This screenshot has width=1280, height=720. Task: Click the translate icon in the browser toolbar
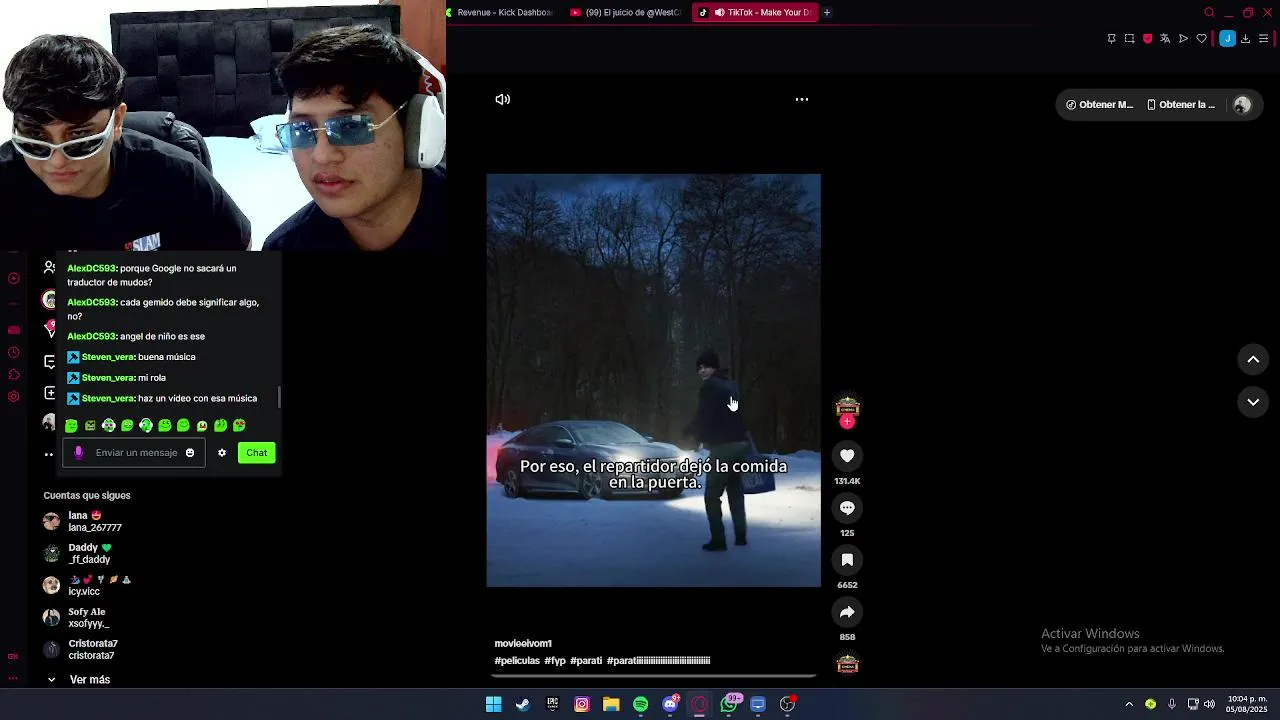pyautogui.click(x=1165, y=38)
